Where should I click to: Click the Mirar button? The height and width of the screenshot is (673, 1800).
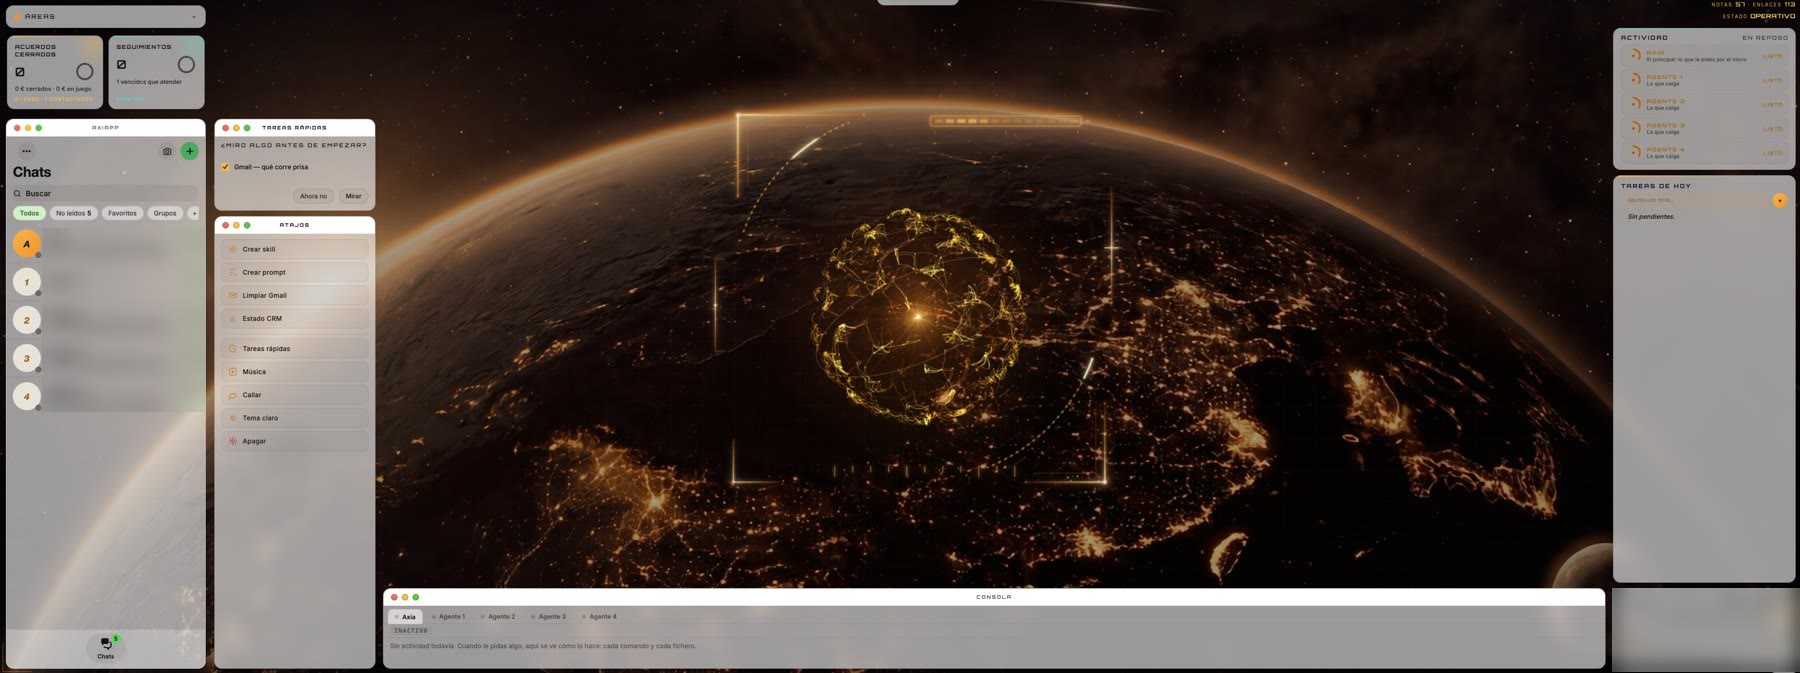coord(353,196)
